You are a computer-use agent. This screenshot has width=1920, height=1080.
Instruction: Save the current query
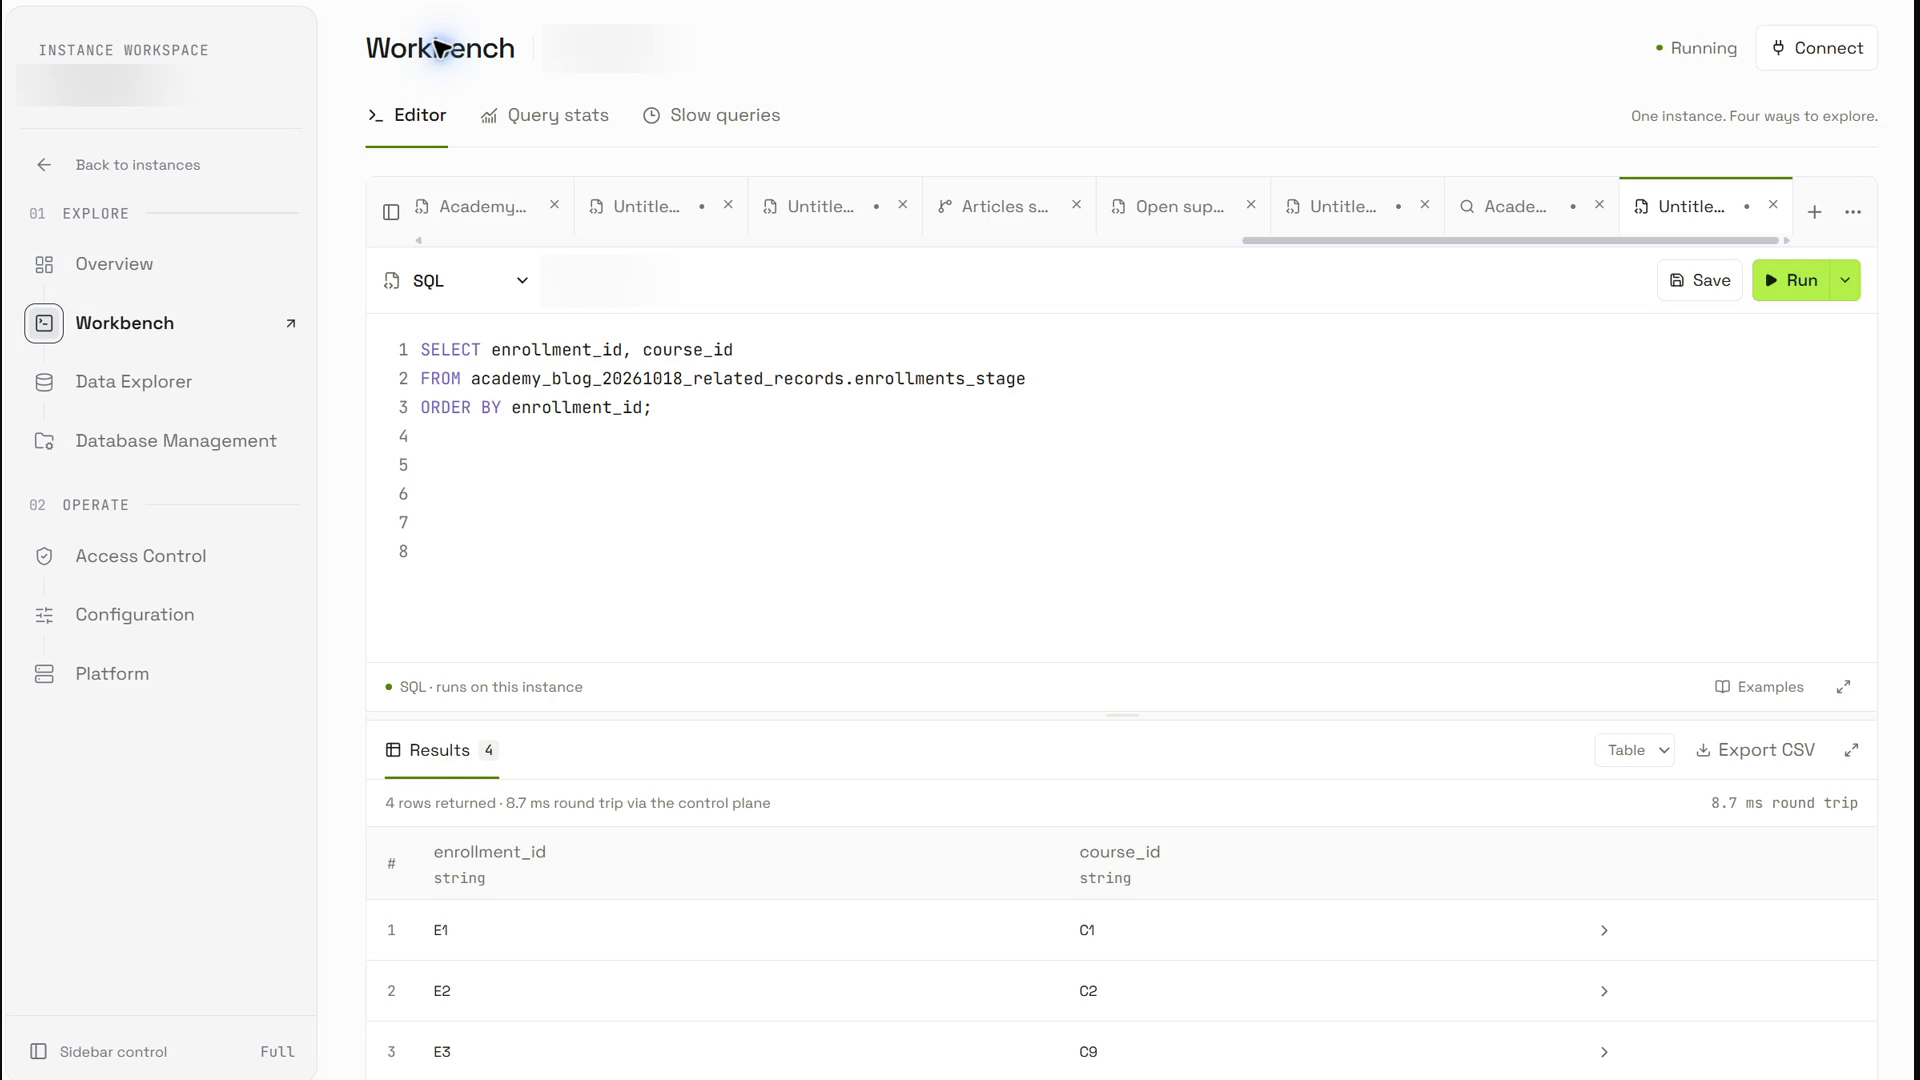1700,281
